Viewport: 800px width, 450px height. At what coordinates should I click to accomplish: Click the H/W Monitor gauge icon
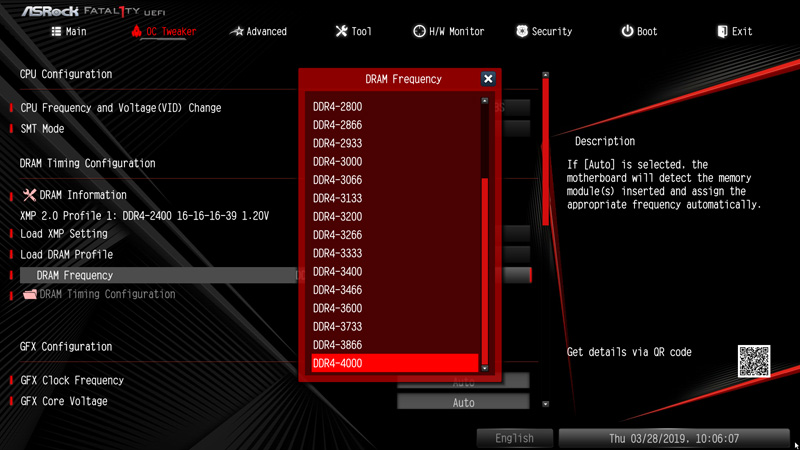coord(419,32)
